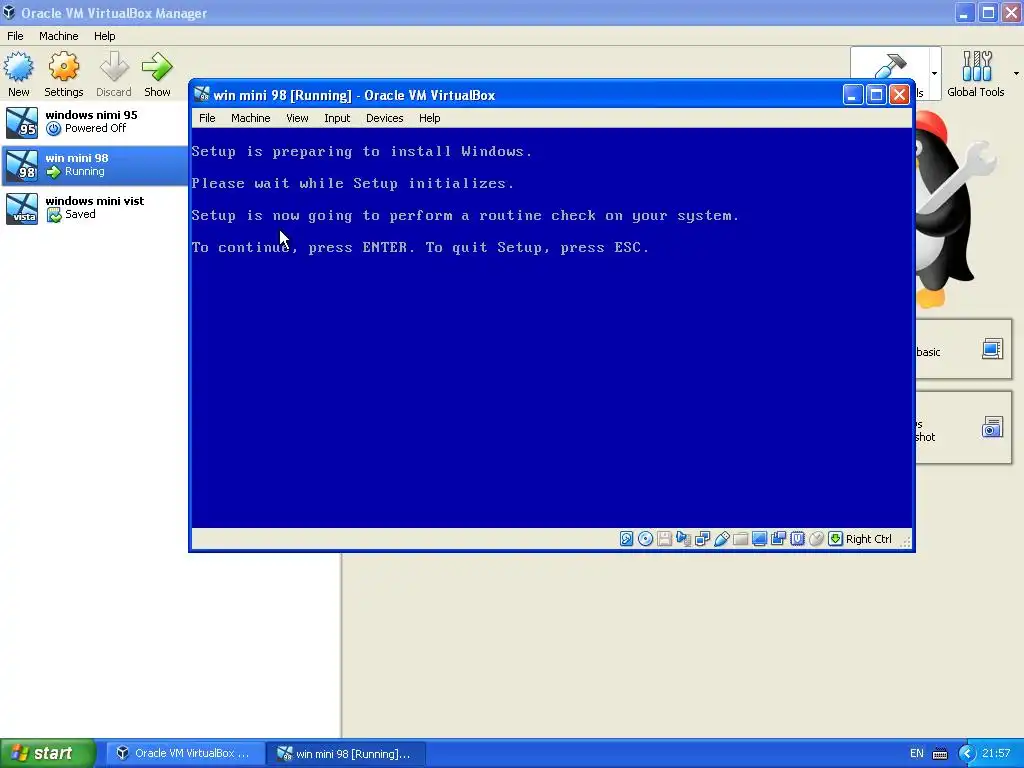Open the Windows start menu
This screenshot has width=1024, height=768.
(x=48, y=753)
